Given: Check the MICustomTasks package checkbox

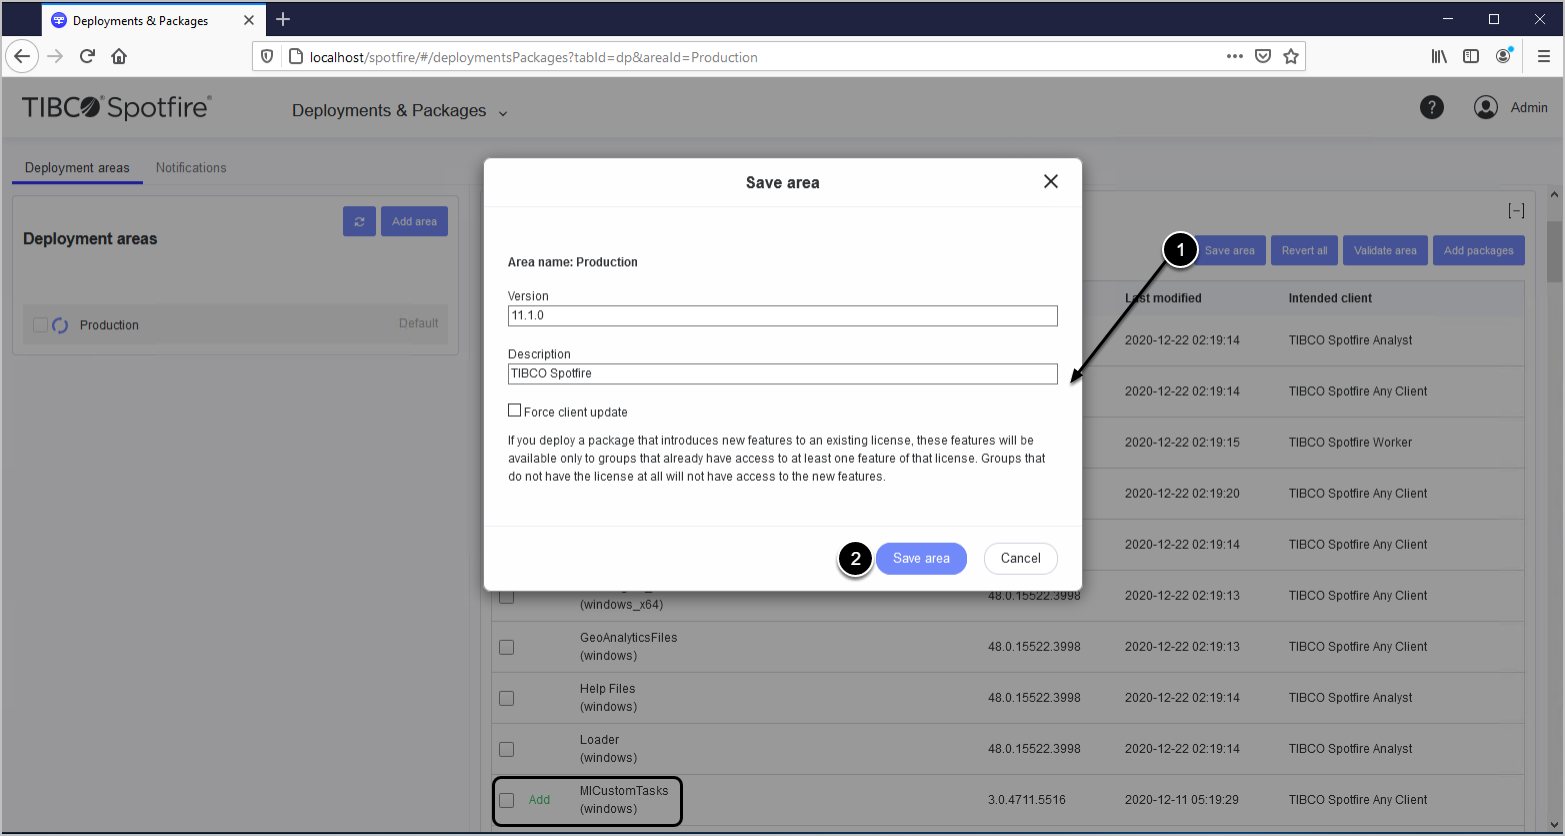Looking at the screenshot, I should (x=507, y=800).
